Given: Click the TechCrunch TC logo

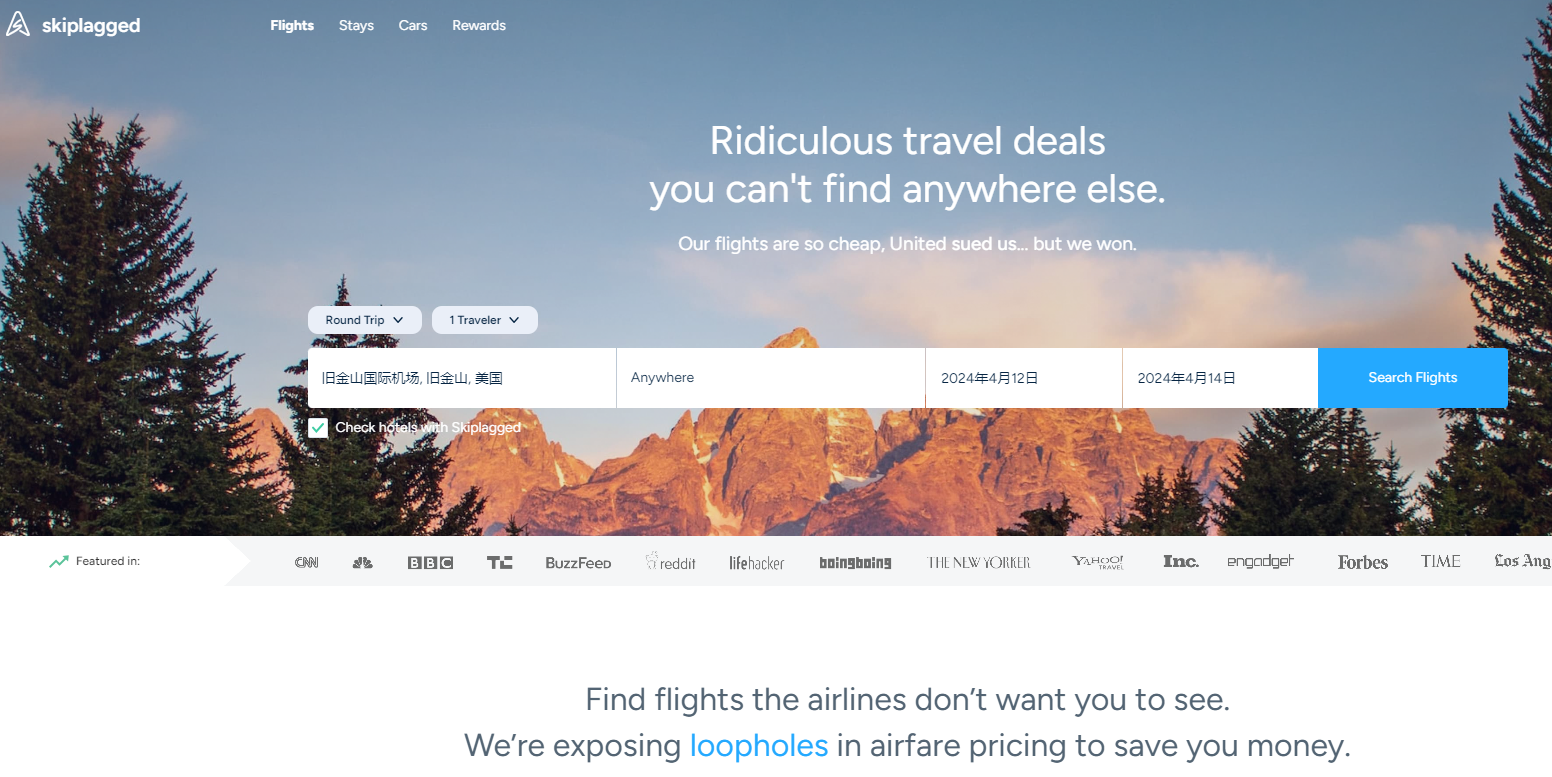Looking at the screenshot, I should [499, 563].
